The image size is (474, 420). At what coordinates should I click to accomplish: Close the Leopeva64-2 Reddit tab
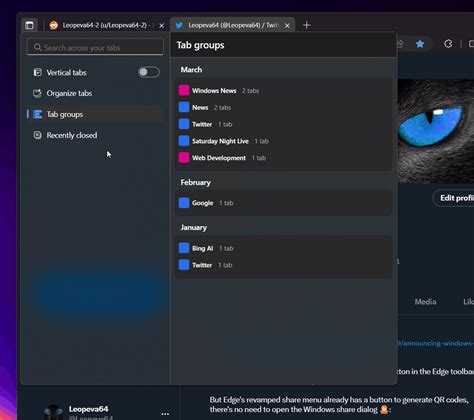[162, 26]
